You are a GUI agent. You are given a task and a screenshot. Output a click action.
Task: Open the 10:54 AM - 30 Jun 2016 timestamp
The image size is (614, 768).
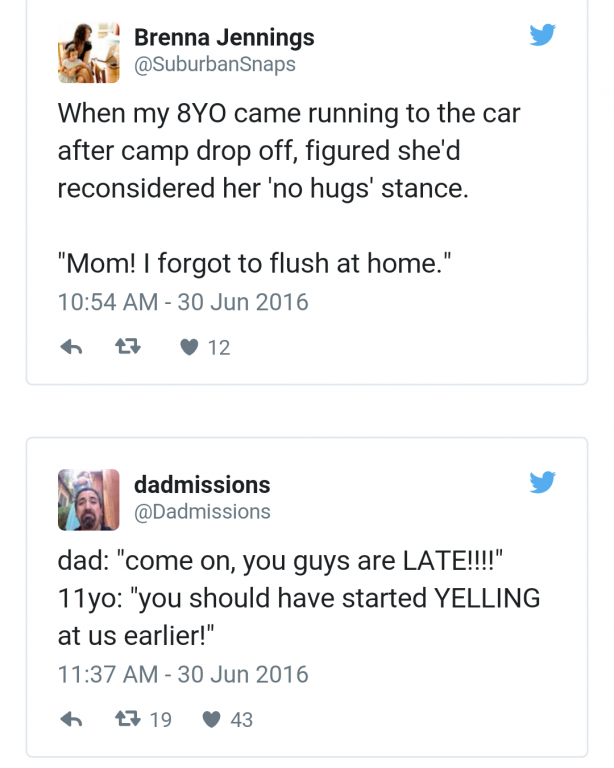(183, 301)
